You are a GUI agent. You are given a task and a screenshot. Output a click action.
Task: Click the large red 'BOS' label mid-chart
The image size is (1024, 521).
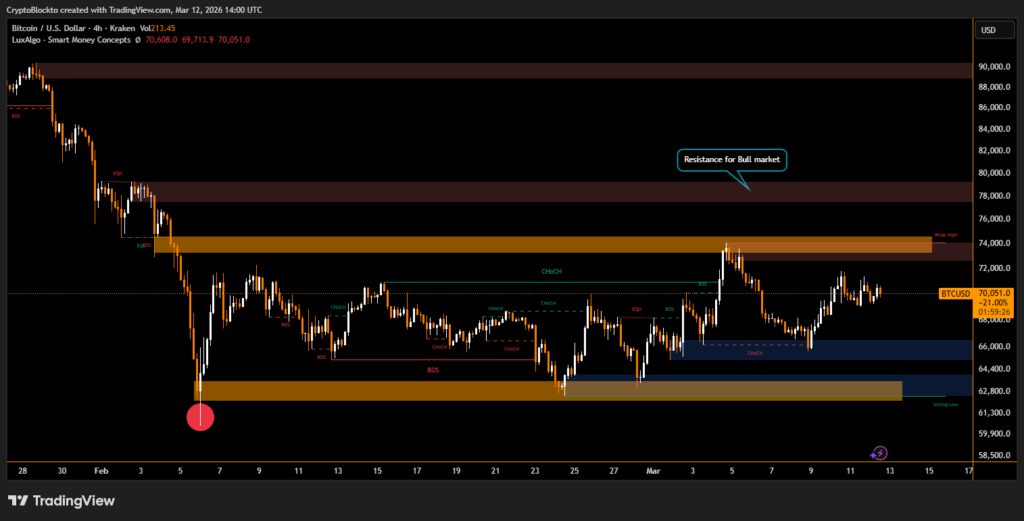coord(433,370)
